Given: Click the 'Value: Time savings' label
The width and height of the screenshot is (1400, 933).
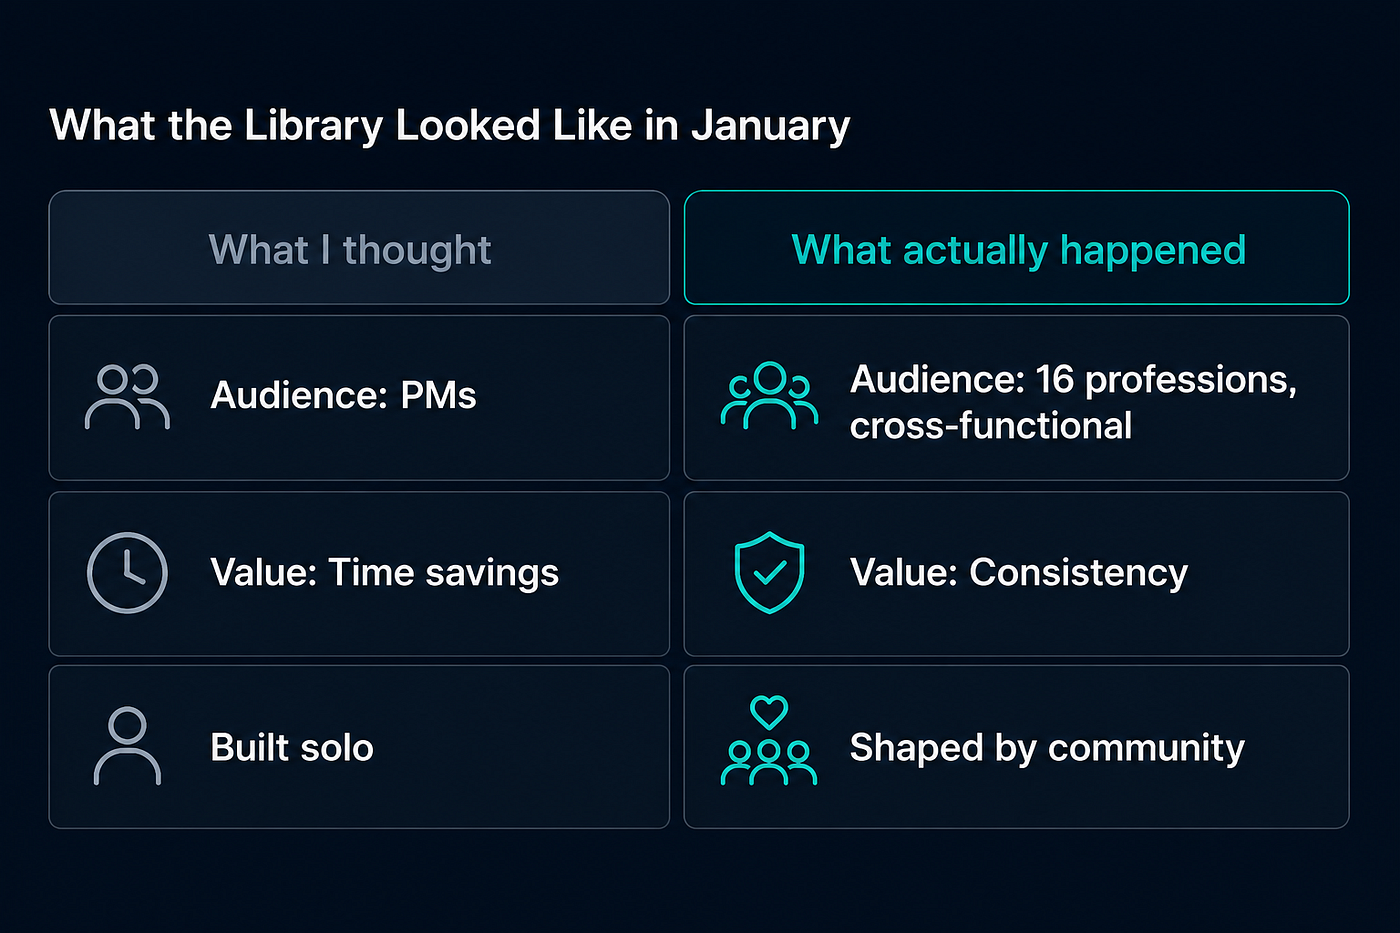Looking at the screenshot, I should pyautogui.click(x=385, y=573).
